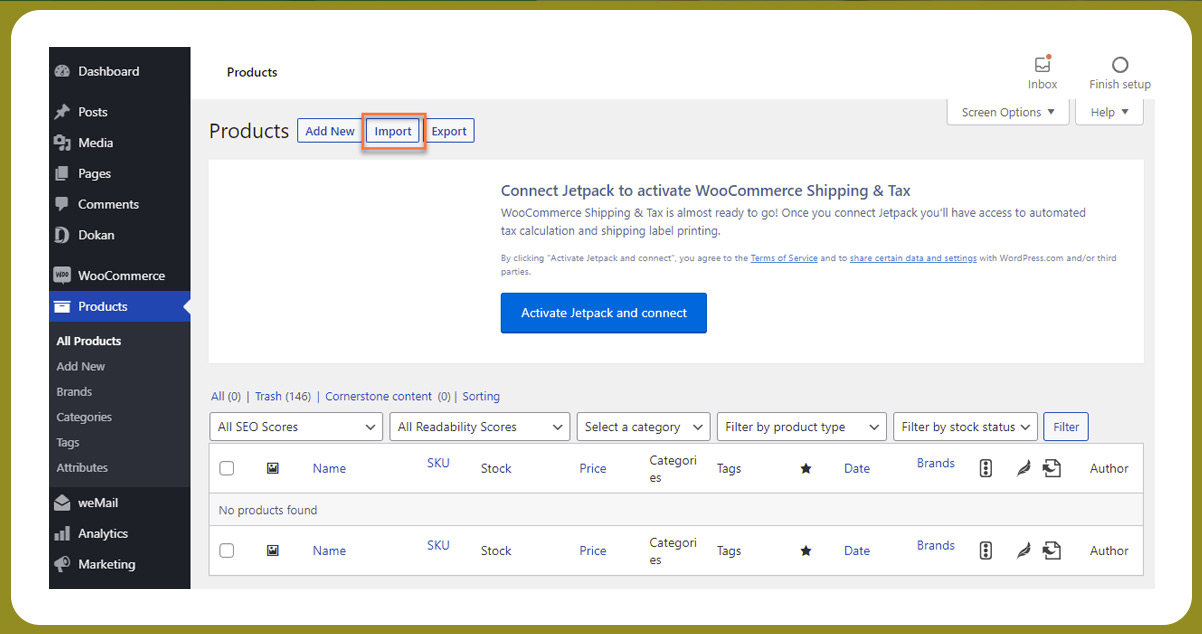Image resolution: width=1202 pixels, height=634 pixels.
Task: Click the Readability feather icon in the header row
Action: coord(1023,468)
